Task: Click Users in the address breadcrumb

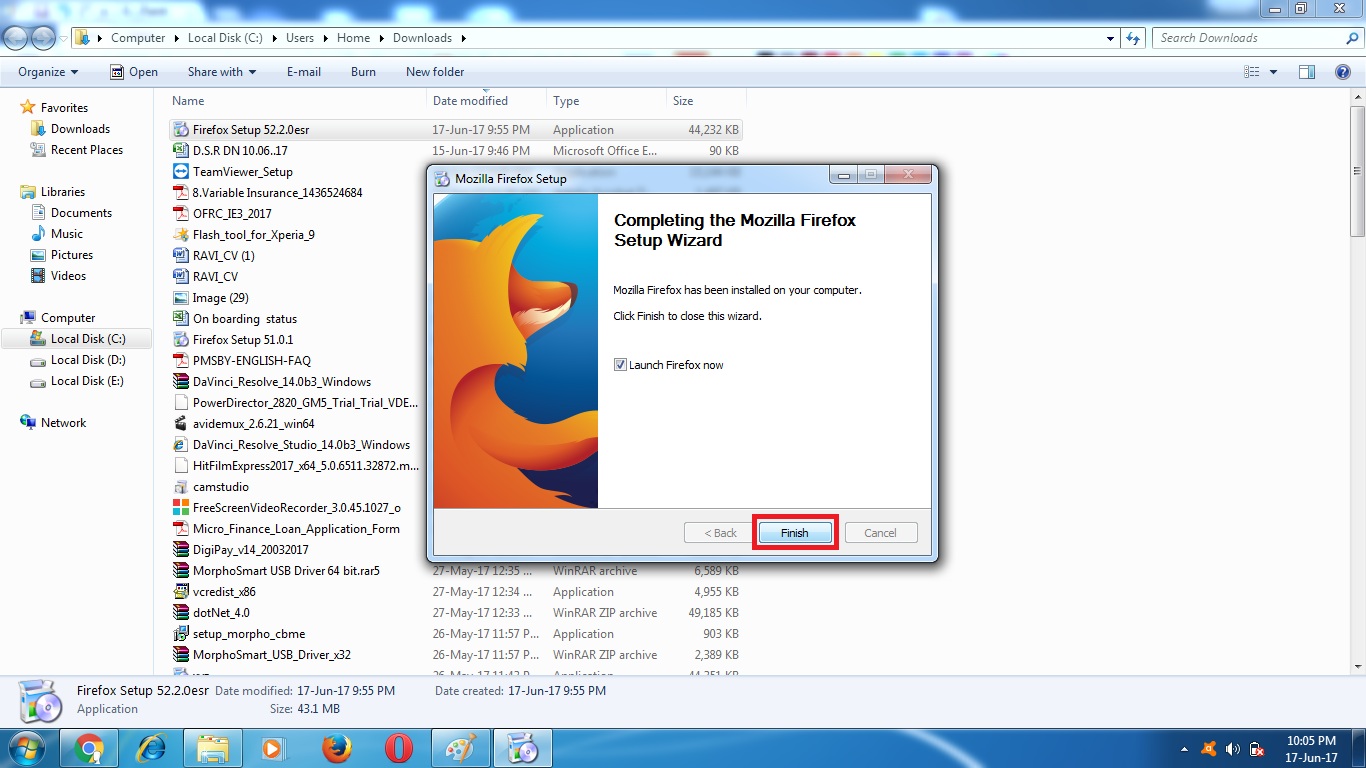Action: (300, 38)
